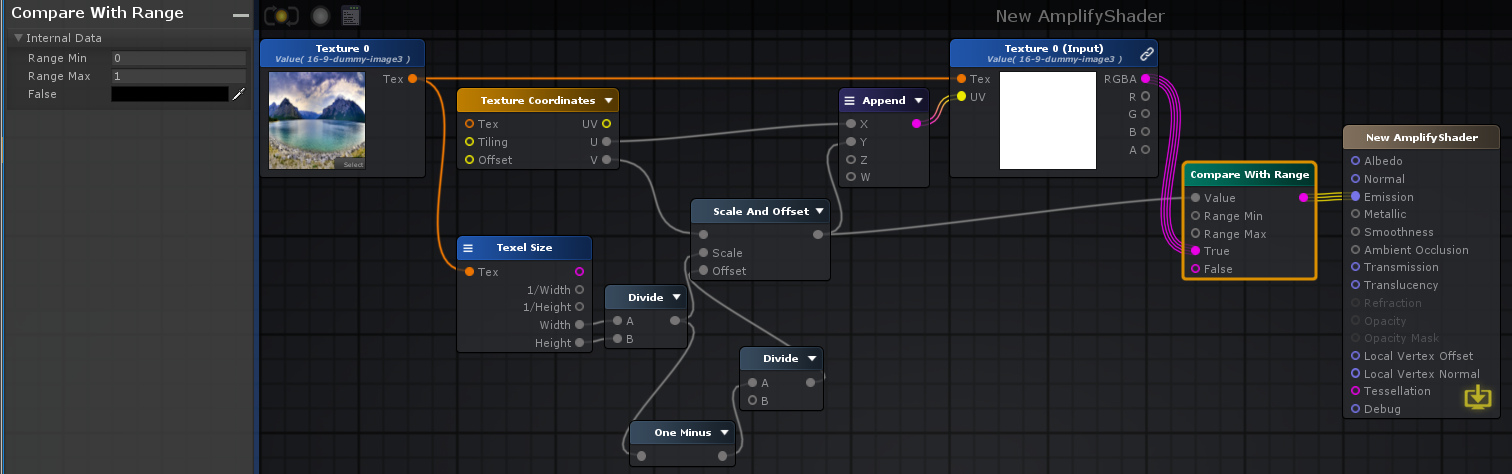Click the Range Max input field
Viewport: 1512px width, 474px height.
point(179,76)
